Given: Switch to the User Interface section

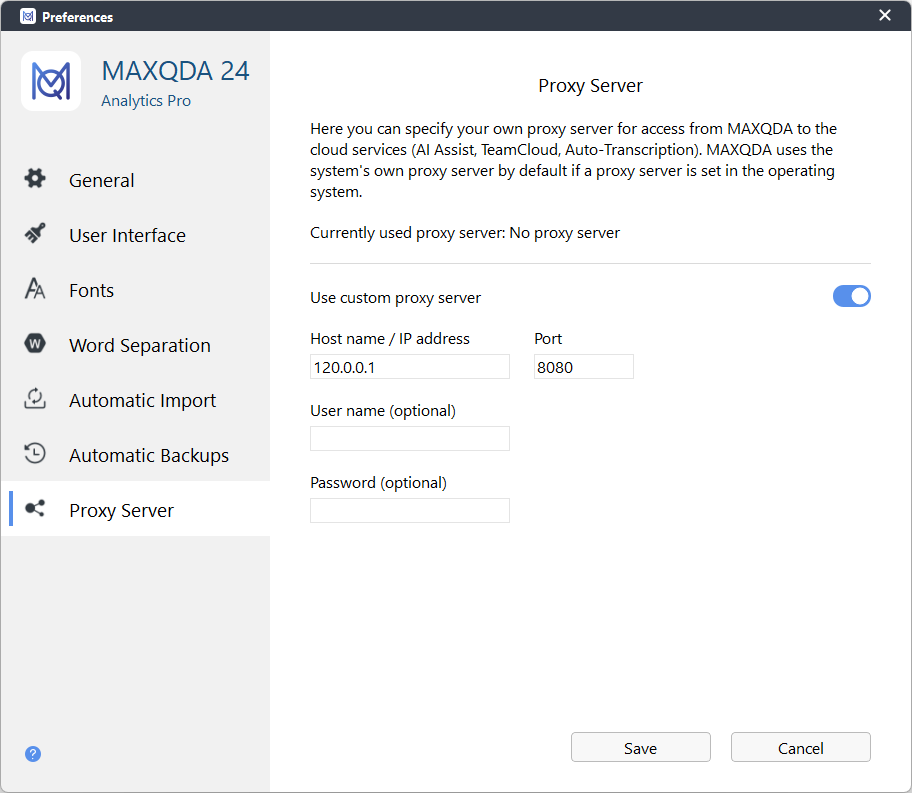Looking at the screenshot, I should pos(136,235).
